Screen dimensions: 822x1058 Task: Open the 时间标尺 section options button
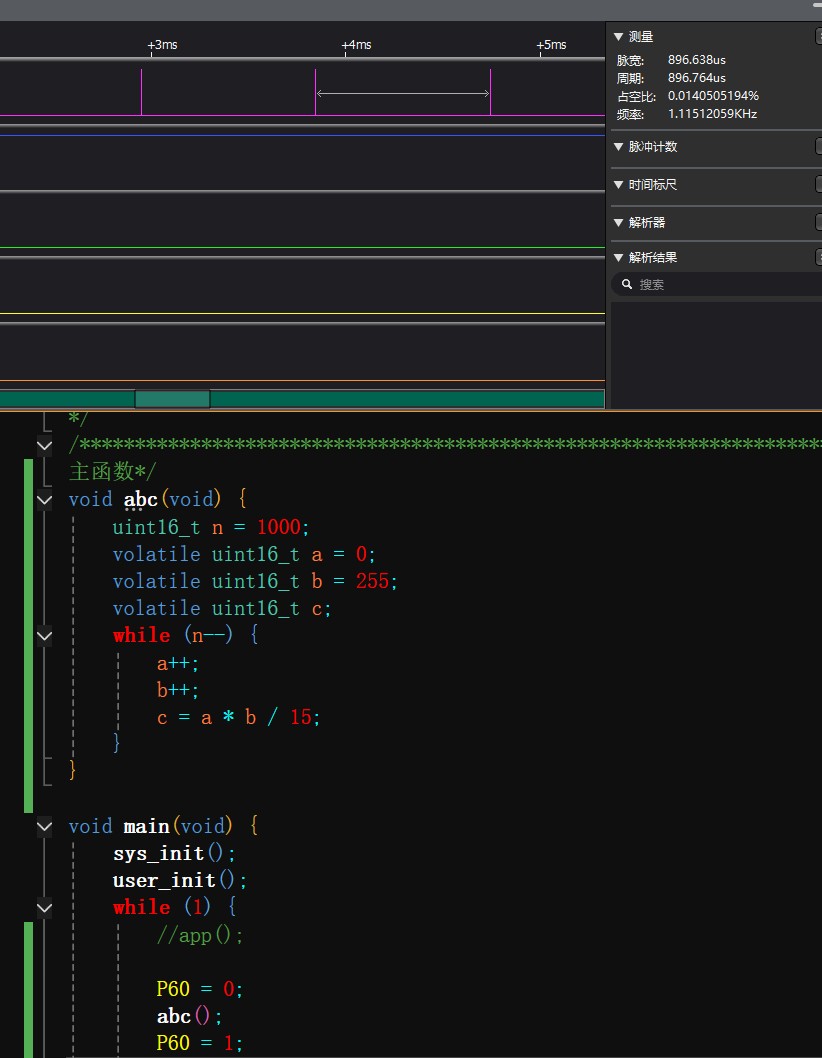[x=818, y=185]
